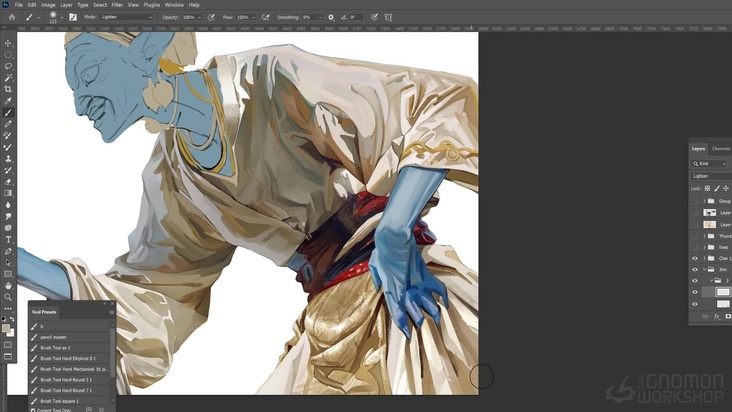The image size is (732, 412).
Task: Open the Opacity slider arrow
Action: (x=200, y=17)
